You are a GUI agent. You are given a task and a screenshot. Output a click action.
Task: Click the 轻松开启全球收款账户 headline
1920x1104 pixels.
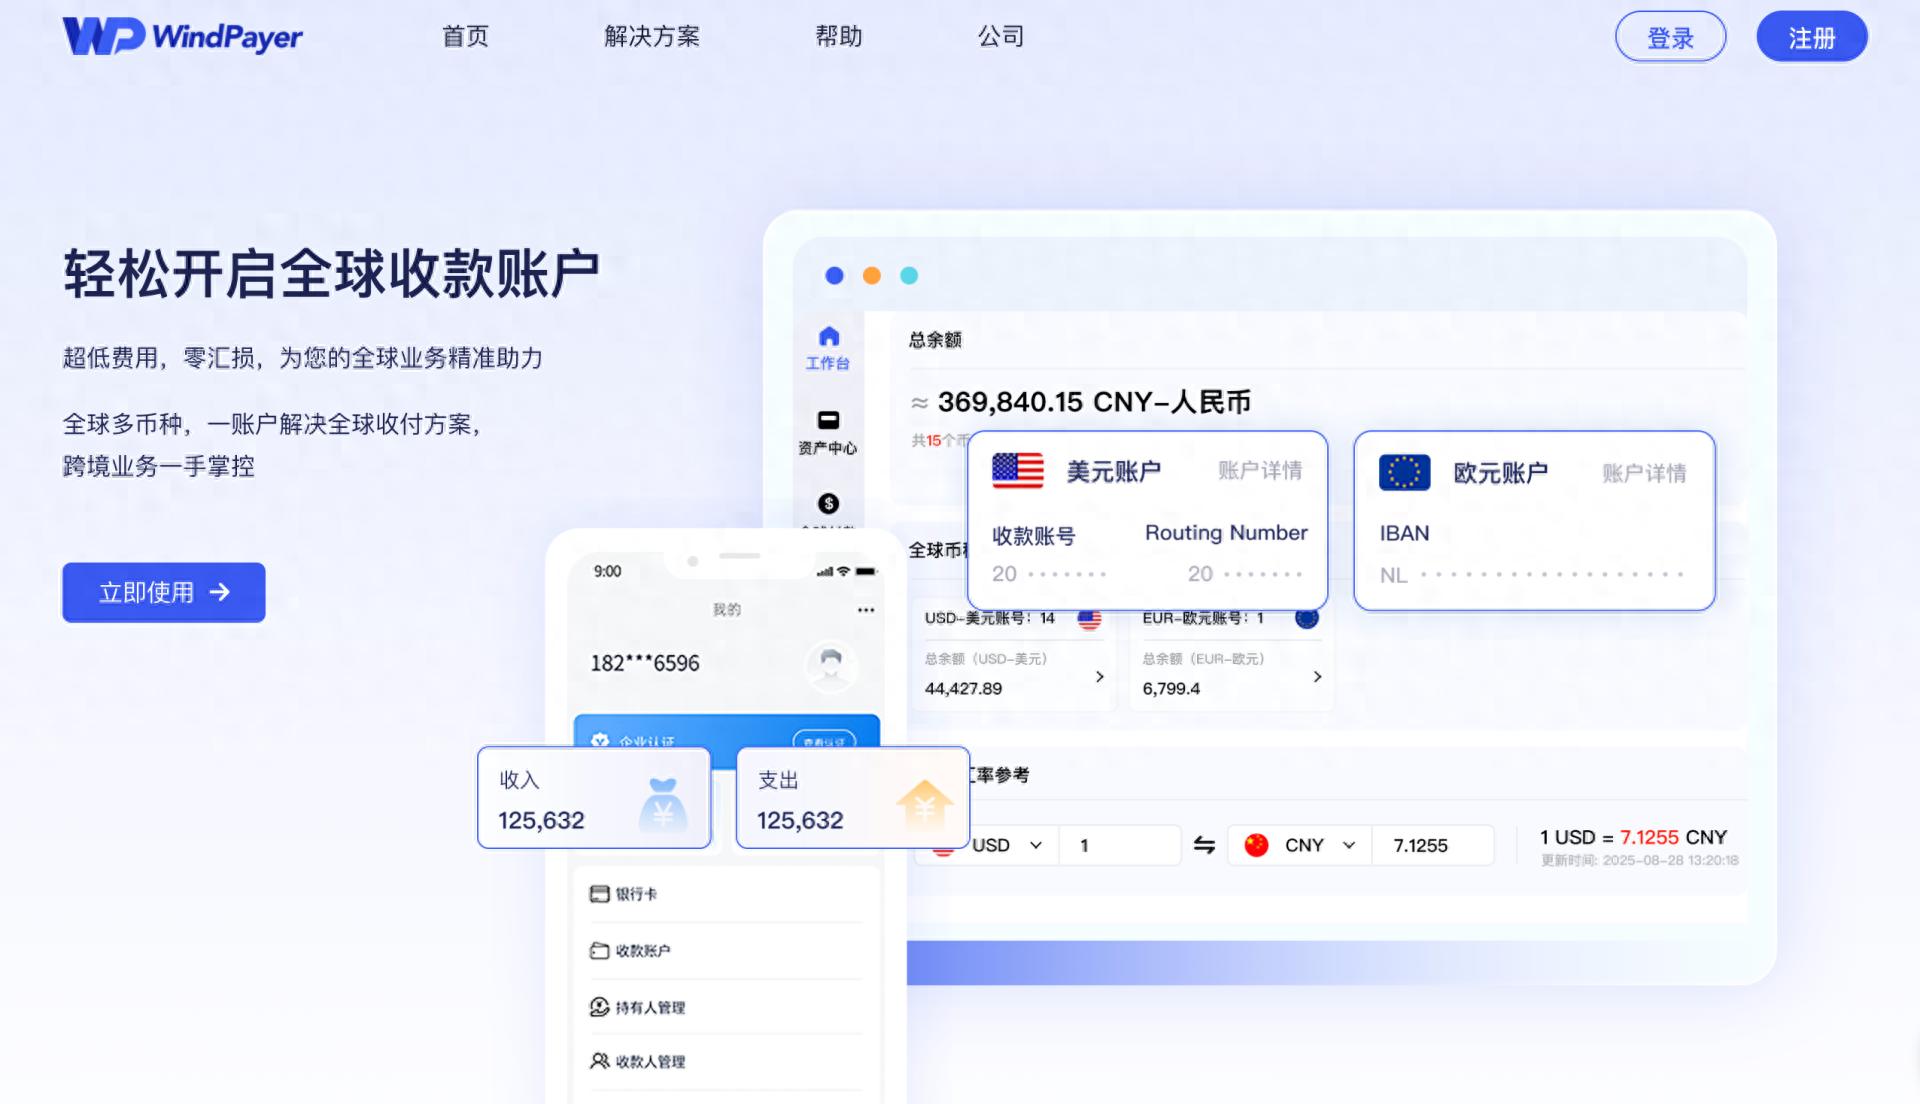point(331,273)
